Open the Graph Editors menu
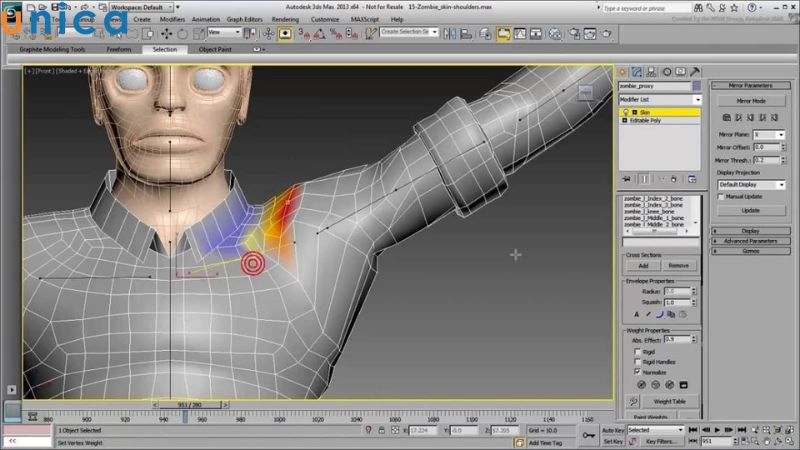This screenshot has height=450, width=800. pos(243,18)
